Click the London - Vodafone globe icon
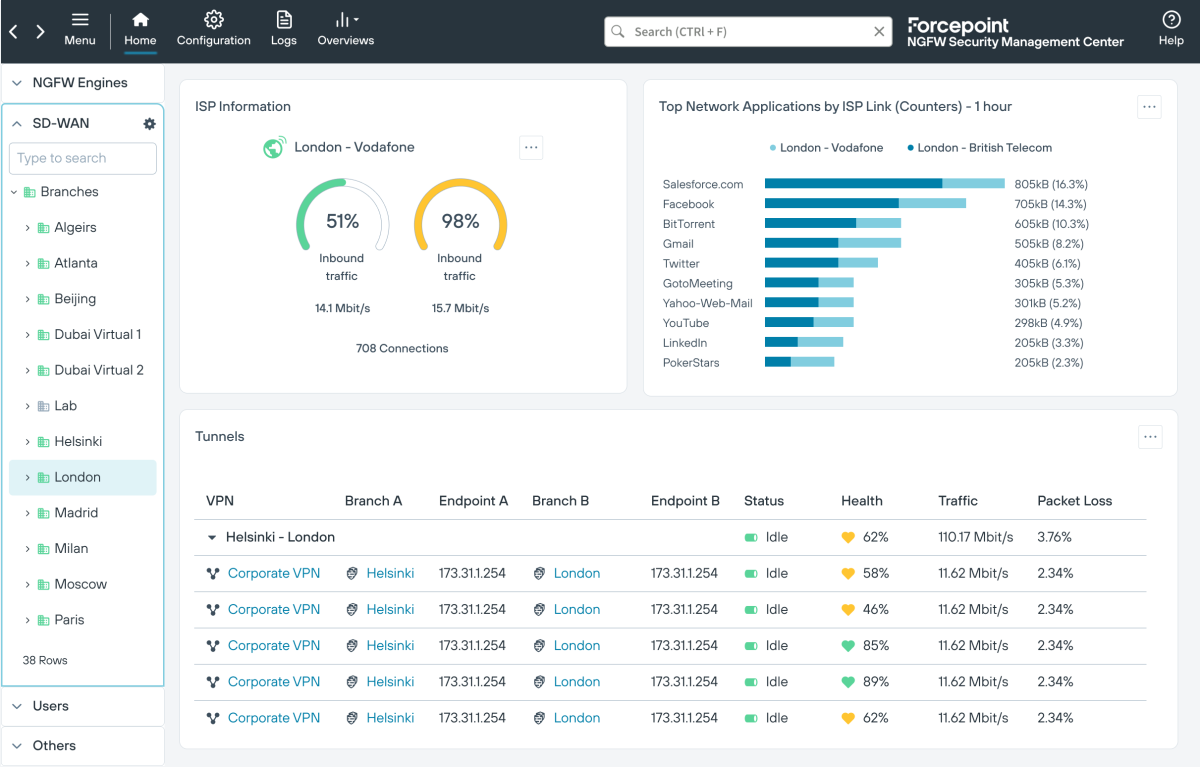This screenshot has width=1200, height=767. point(275,147)
